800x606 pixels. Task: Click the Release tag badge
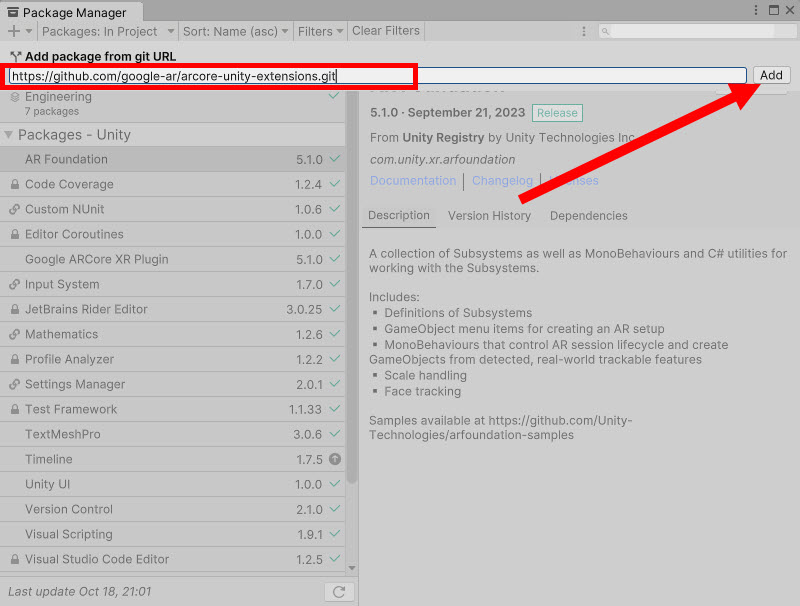point(557,113)
